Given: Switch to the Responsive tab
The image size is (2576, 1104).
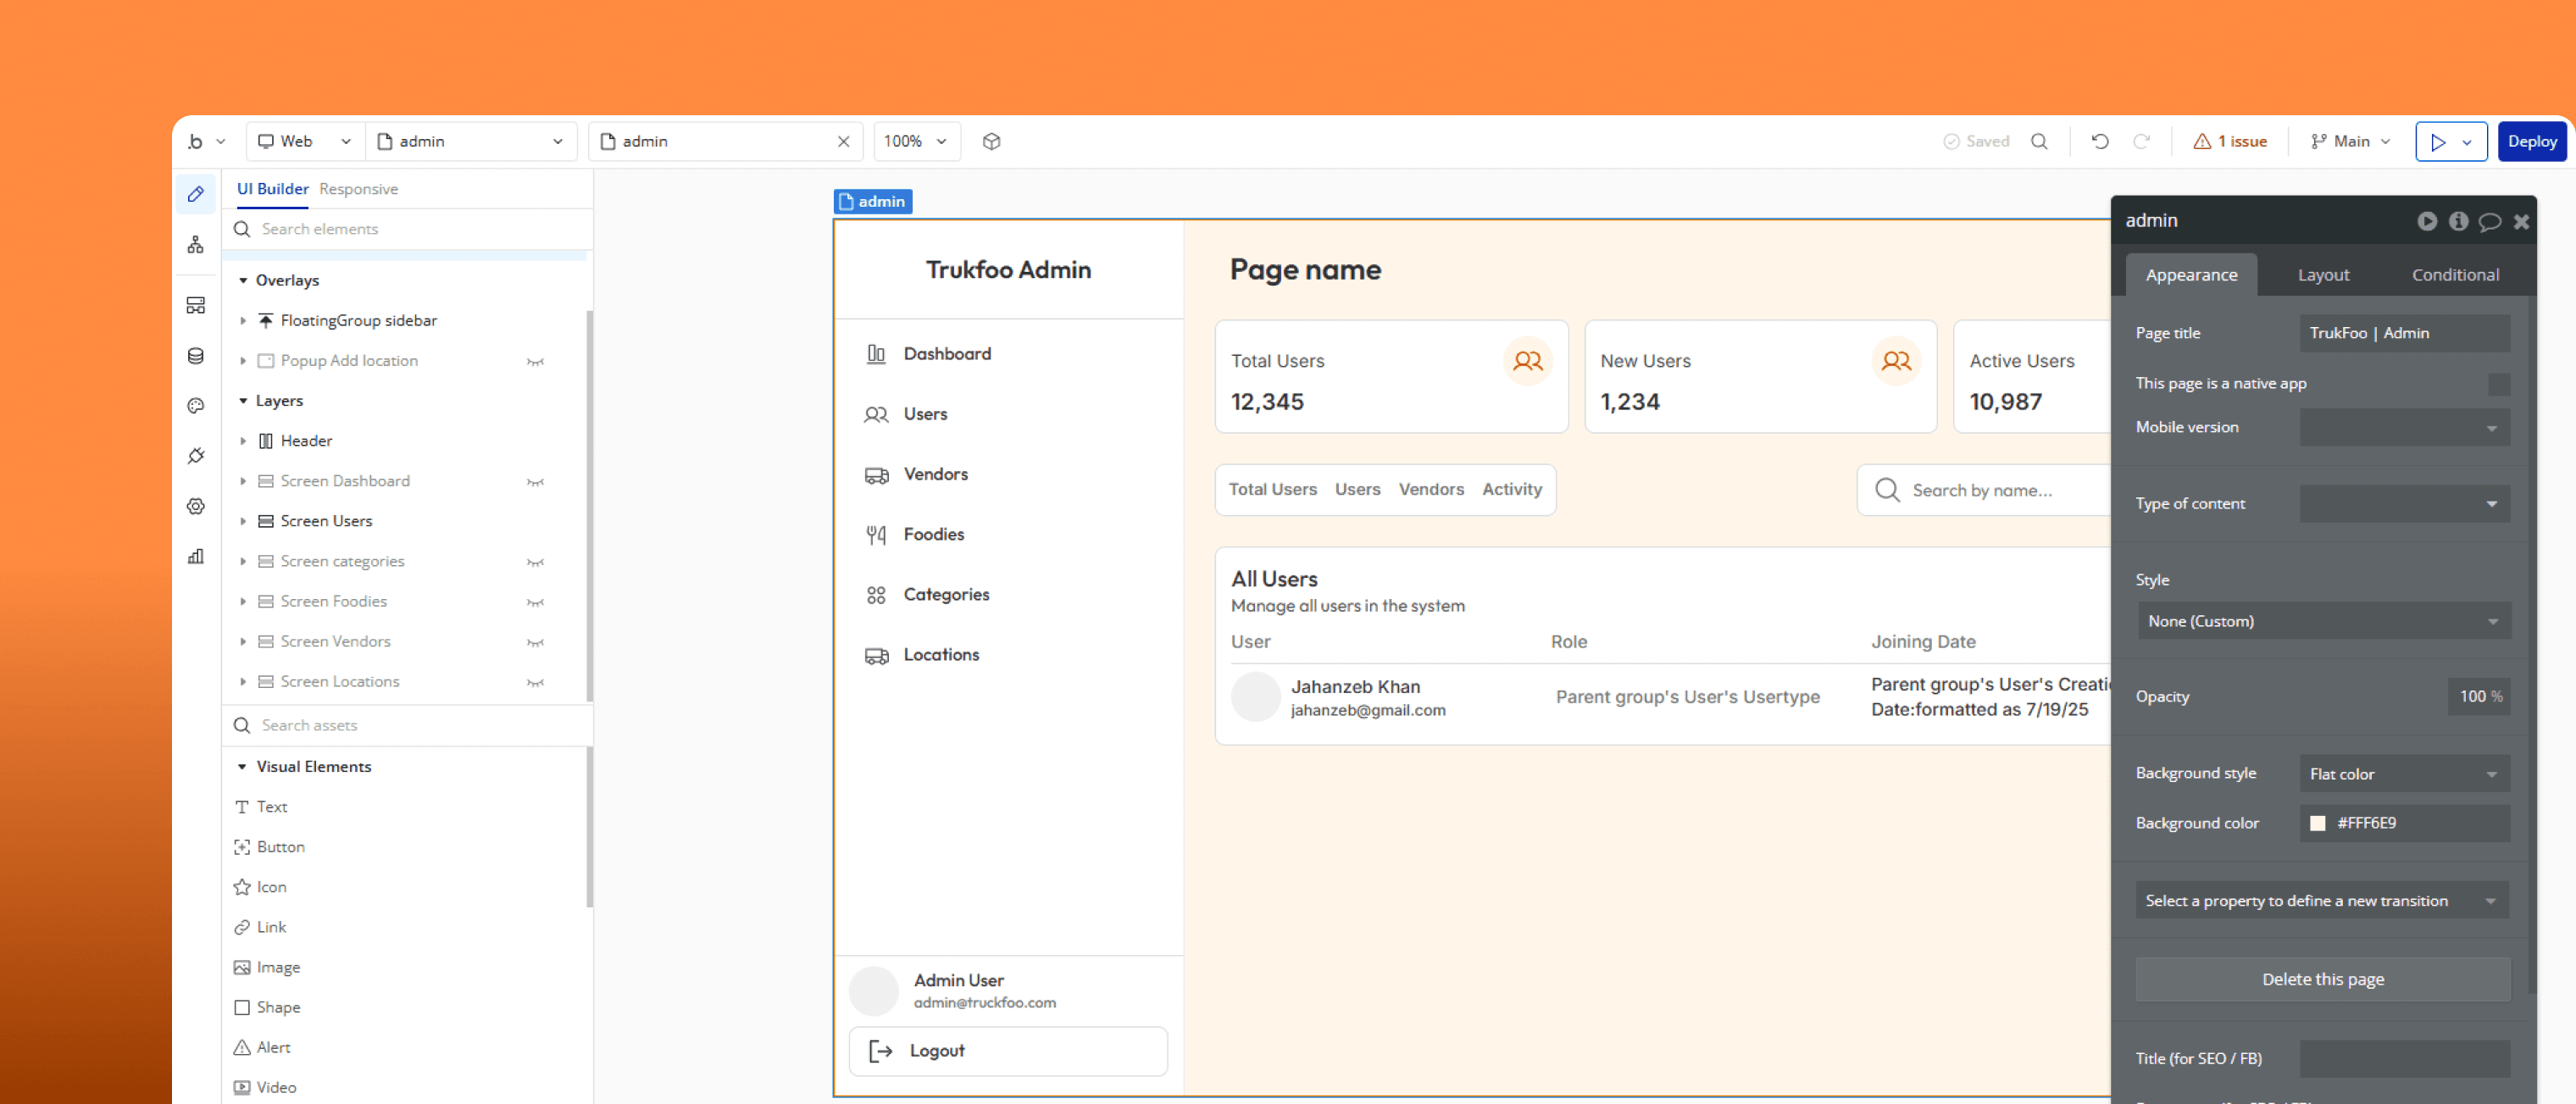Looking at the screenshot, I should (x=358, y=189).
